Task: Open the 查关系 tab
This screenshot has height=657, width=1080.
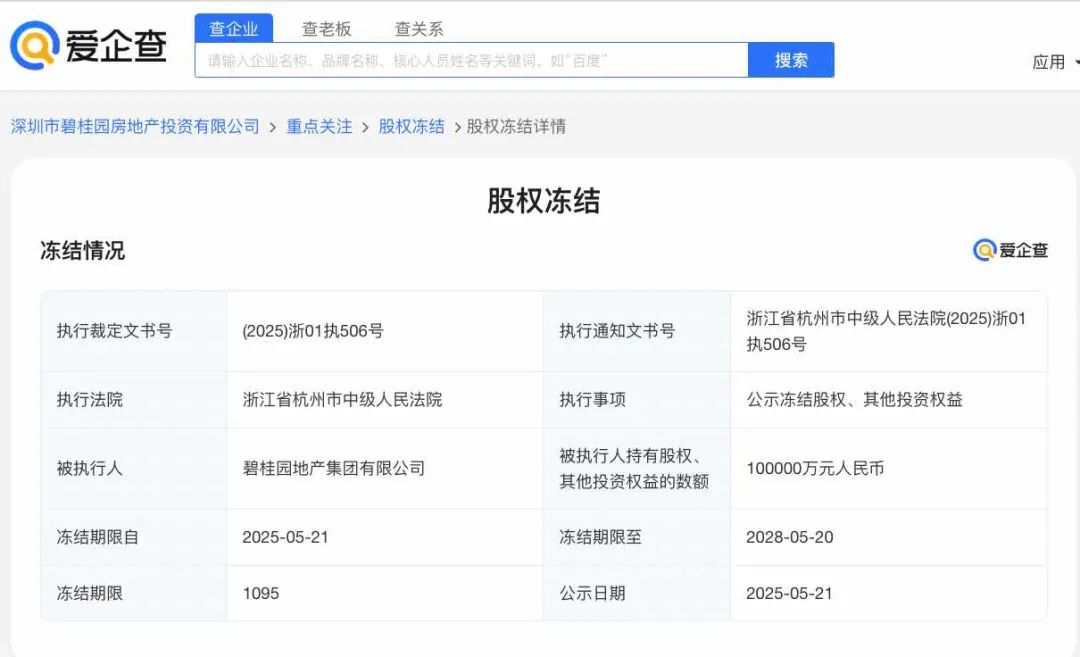Action: coord(419,29)
